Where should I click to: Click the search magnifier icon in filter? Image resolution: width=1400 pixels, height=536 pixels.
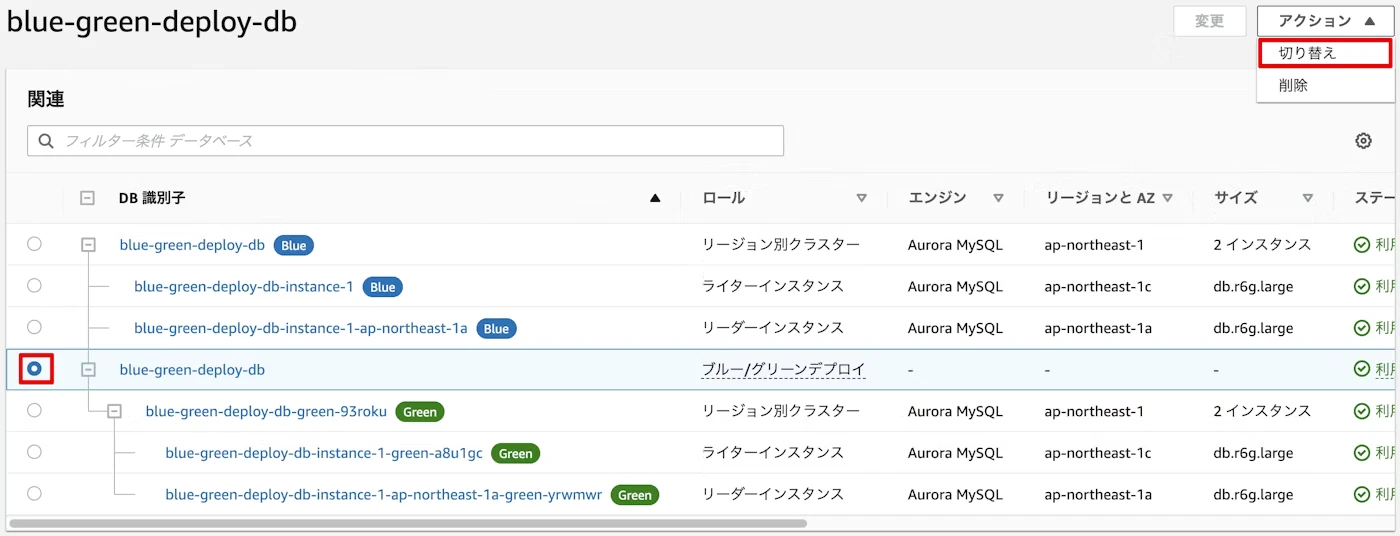(x=46, y=141)
